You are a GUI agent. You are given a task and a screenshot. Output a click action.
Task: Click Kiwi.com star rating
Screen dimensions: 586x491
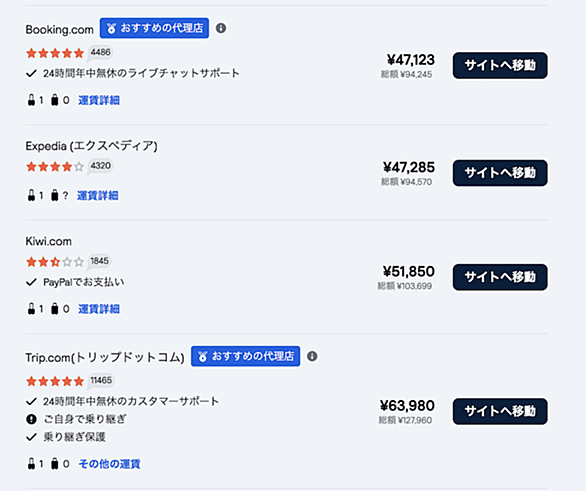55,262
